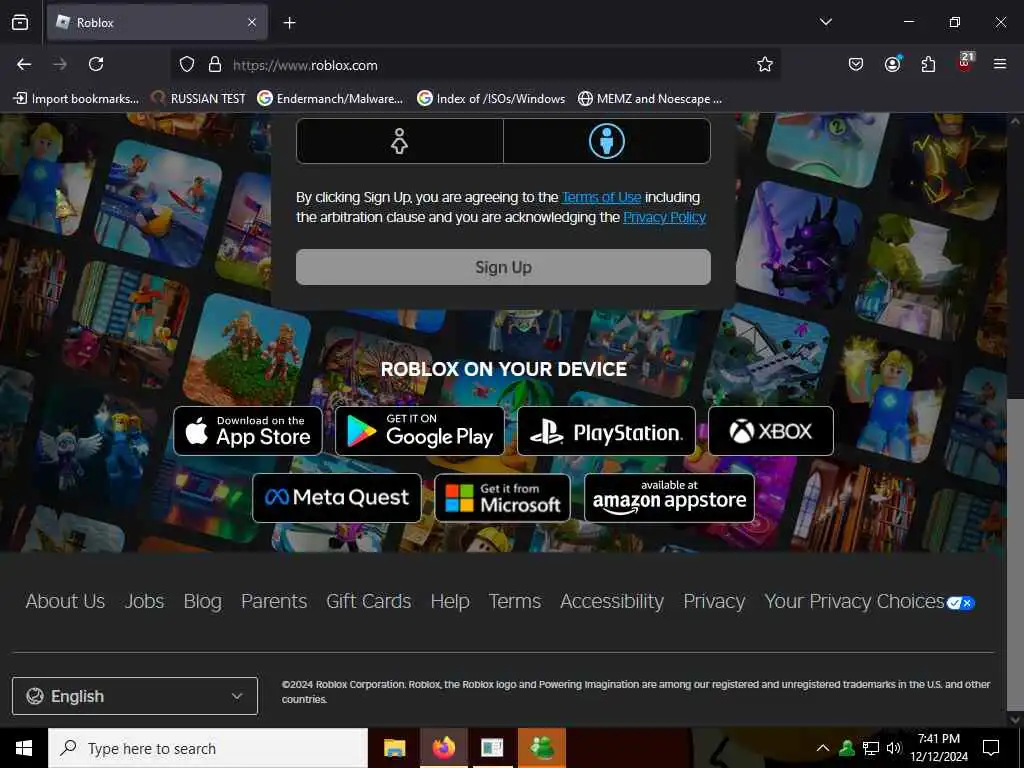
Task: Open a new browser tab
Action: [x=289, y=23]
